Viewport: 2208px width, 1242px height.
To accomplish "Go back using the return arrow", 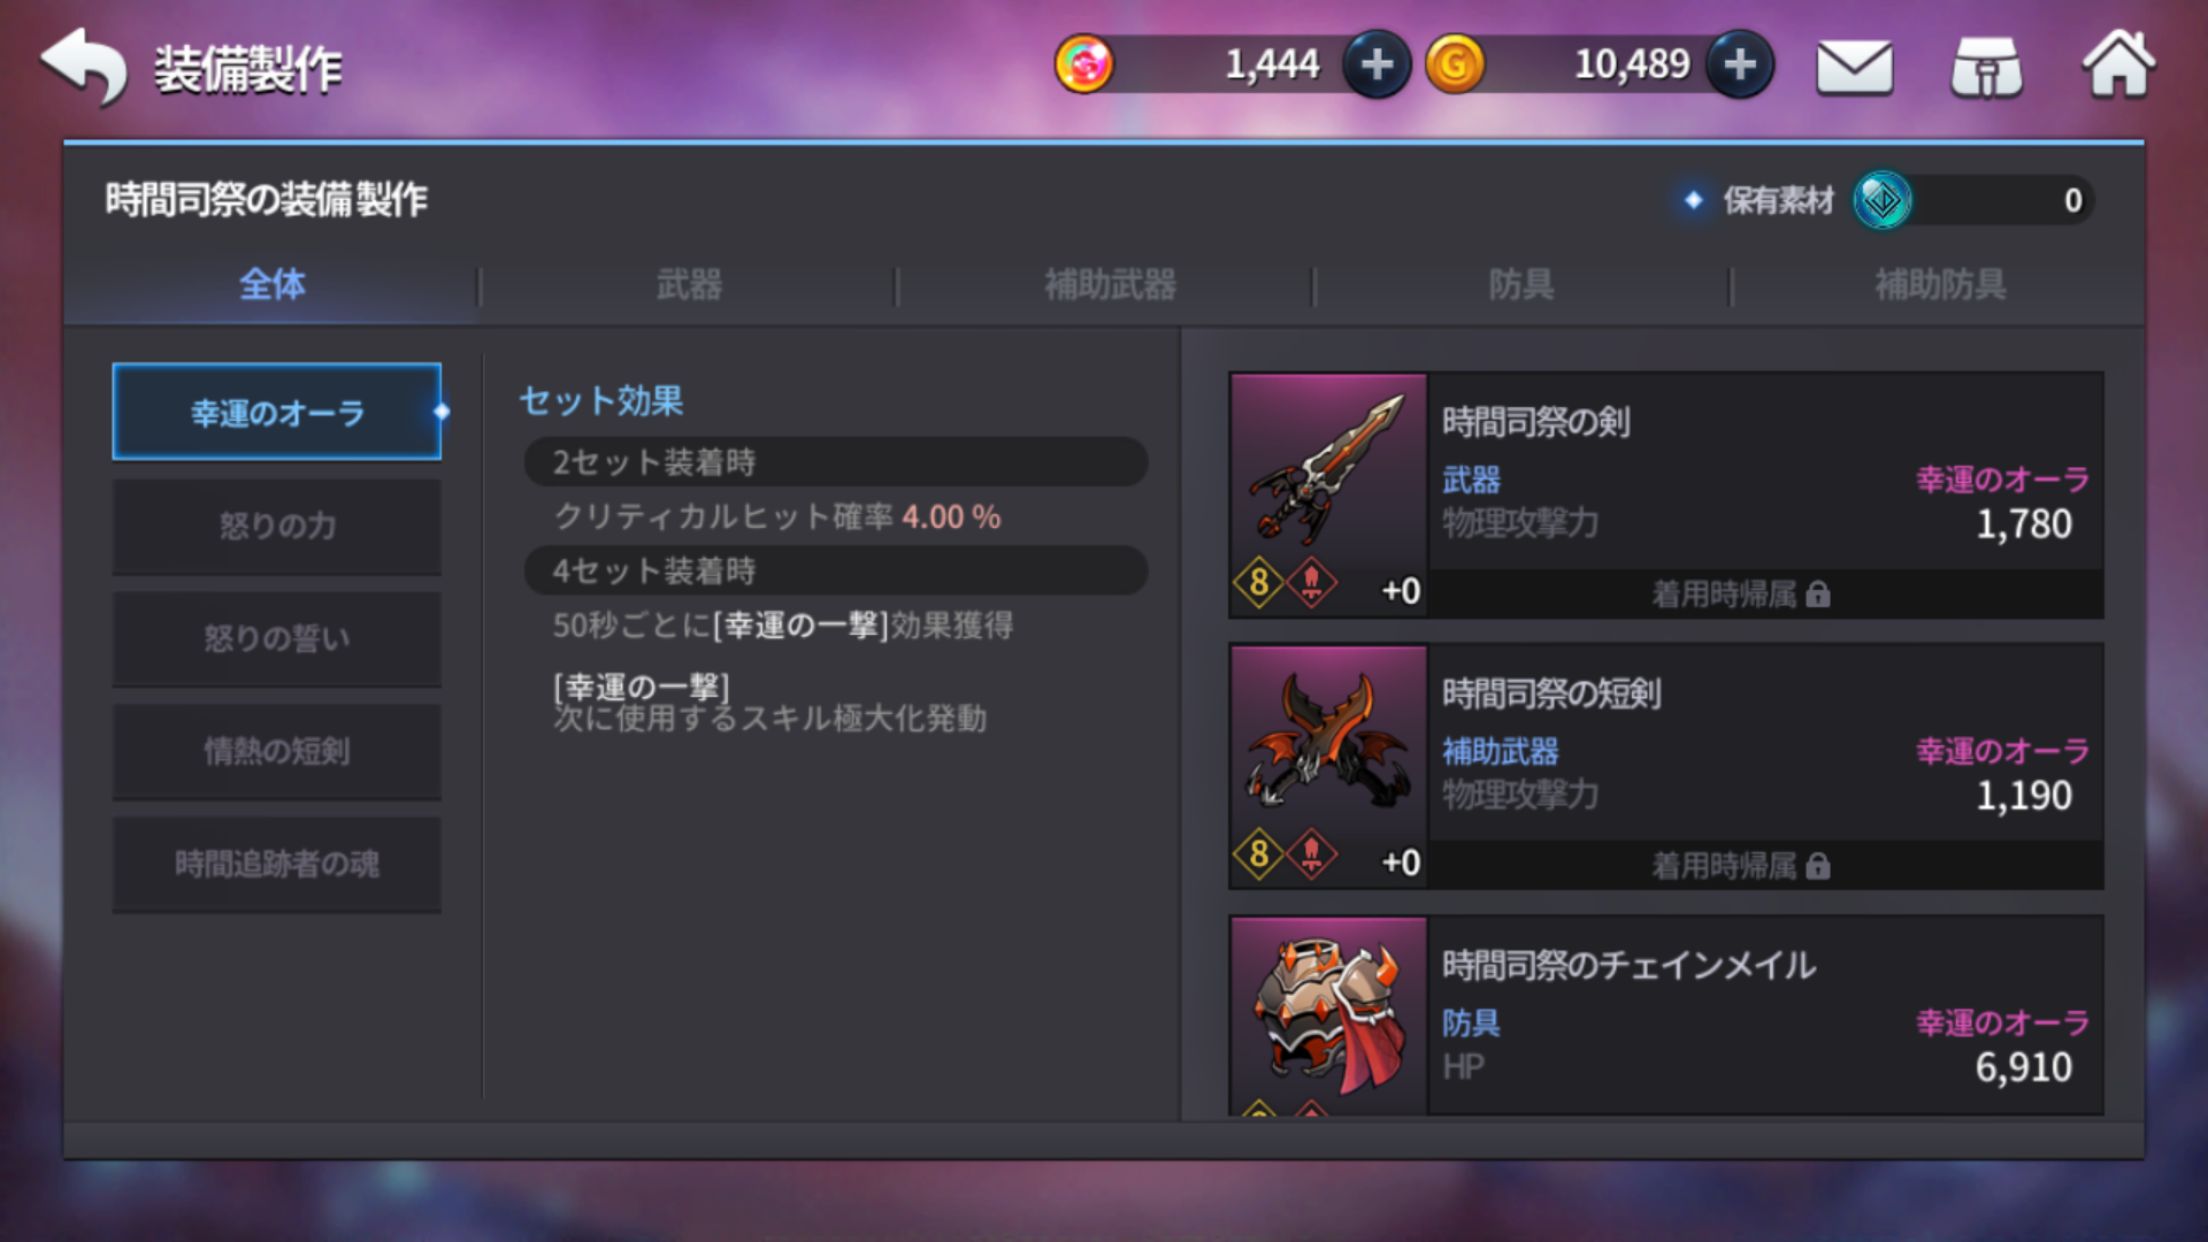I will [84, 66].
